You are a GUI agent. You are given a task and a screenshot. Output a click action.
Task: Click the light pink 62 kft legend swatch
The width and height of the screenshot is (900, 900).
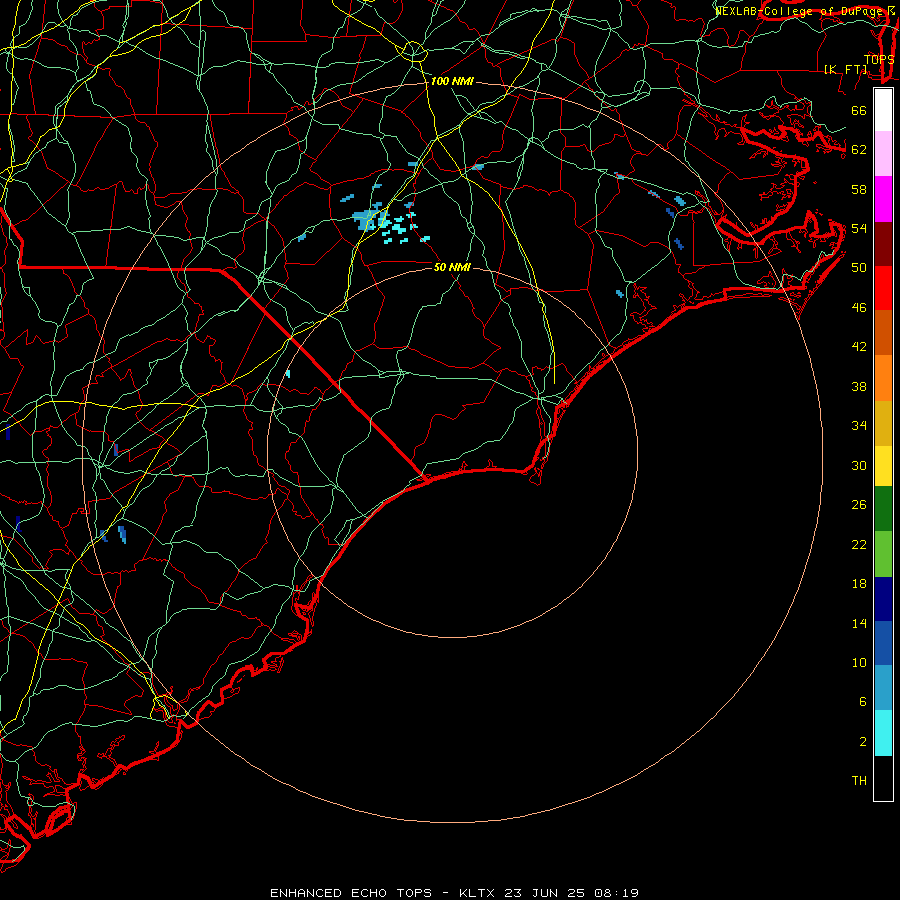pos(883,154)
